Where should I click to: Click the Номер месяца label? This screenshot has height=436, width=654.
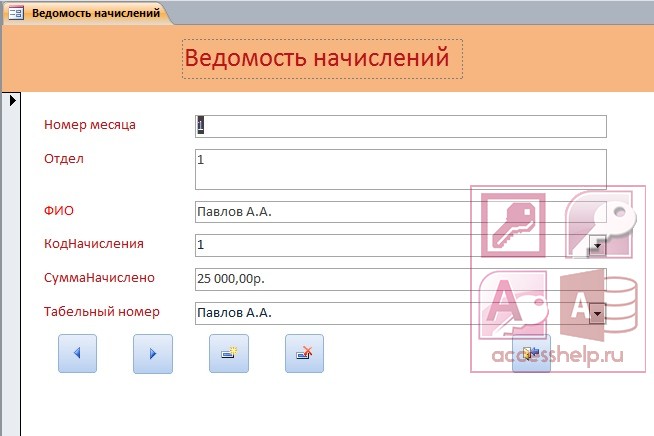[x=90, y=125]
